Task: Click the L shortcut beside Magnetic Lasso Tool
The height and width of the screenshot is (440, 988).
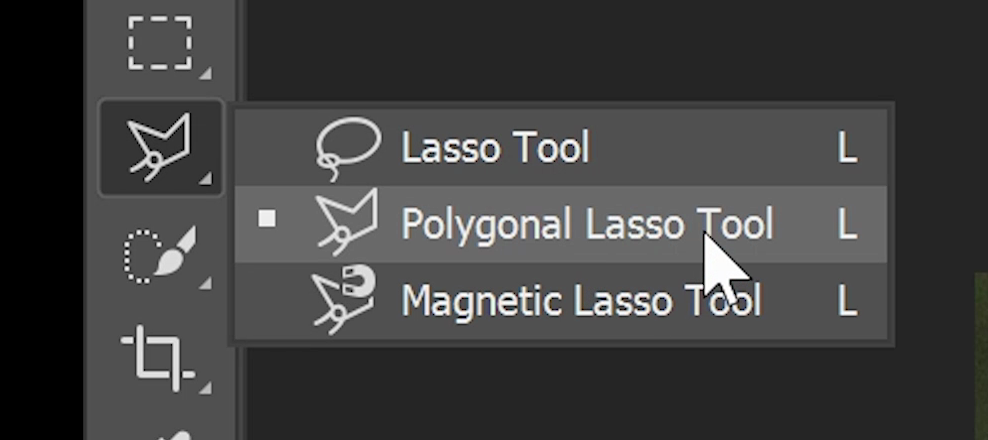Action: coord(847,299)
